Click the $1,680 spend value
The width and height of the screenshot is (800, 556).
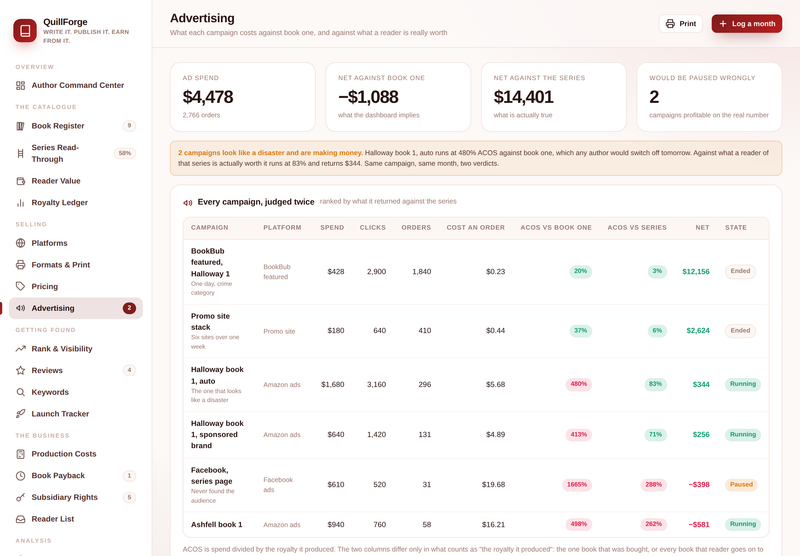333,385
